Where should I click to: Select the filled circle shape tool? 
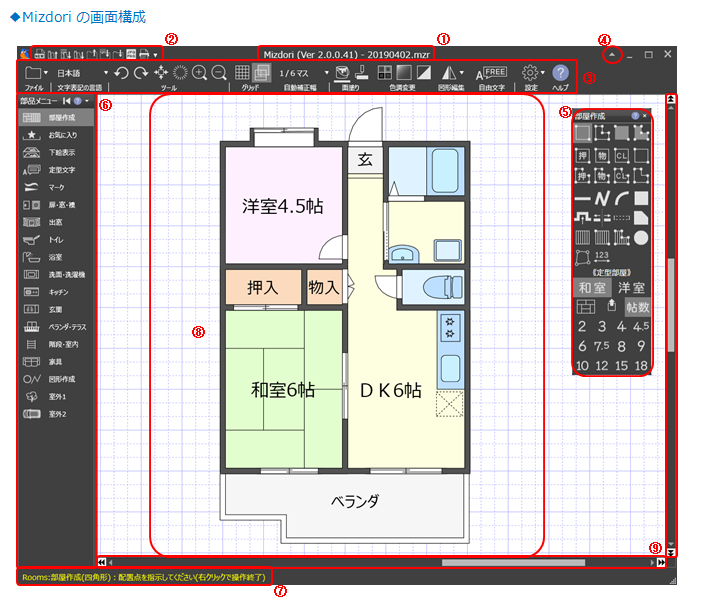tap(641, 238)
